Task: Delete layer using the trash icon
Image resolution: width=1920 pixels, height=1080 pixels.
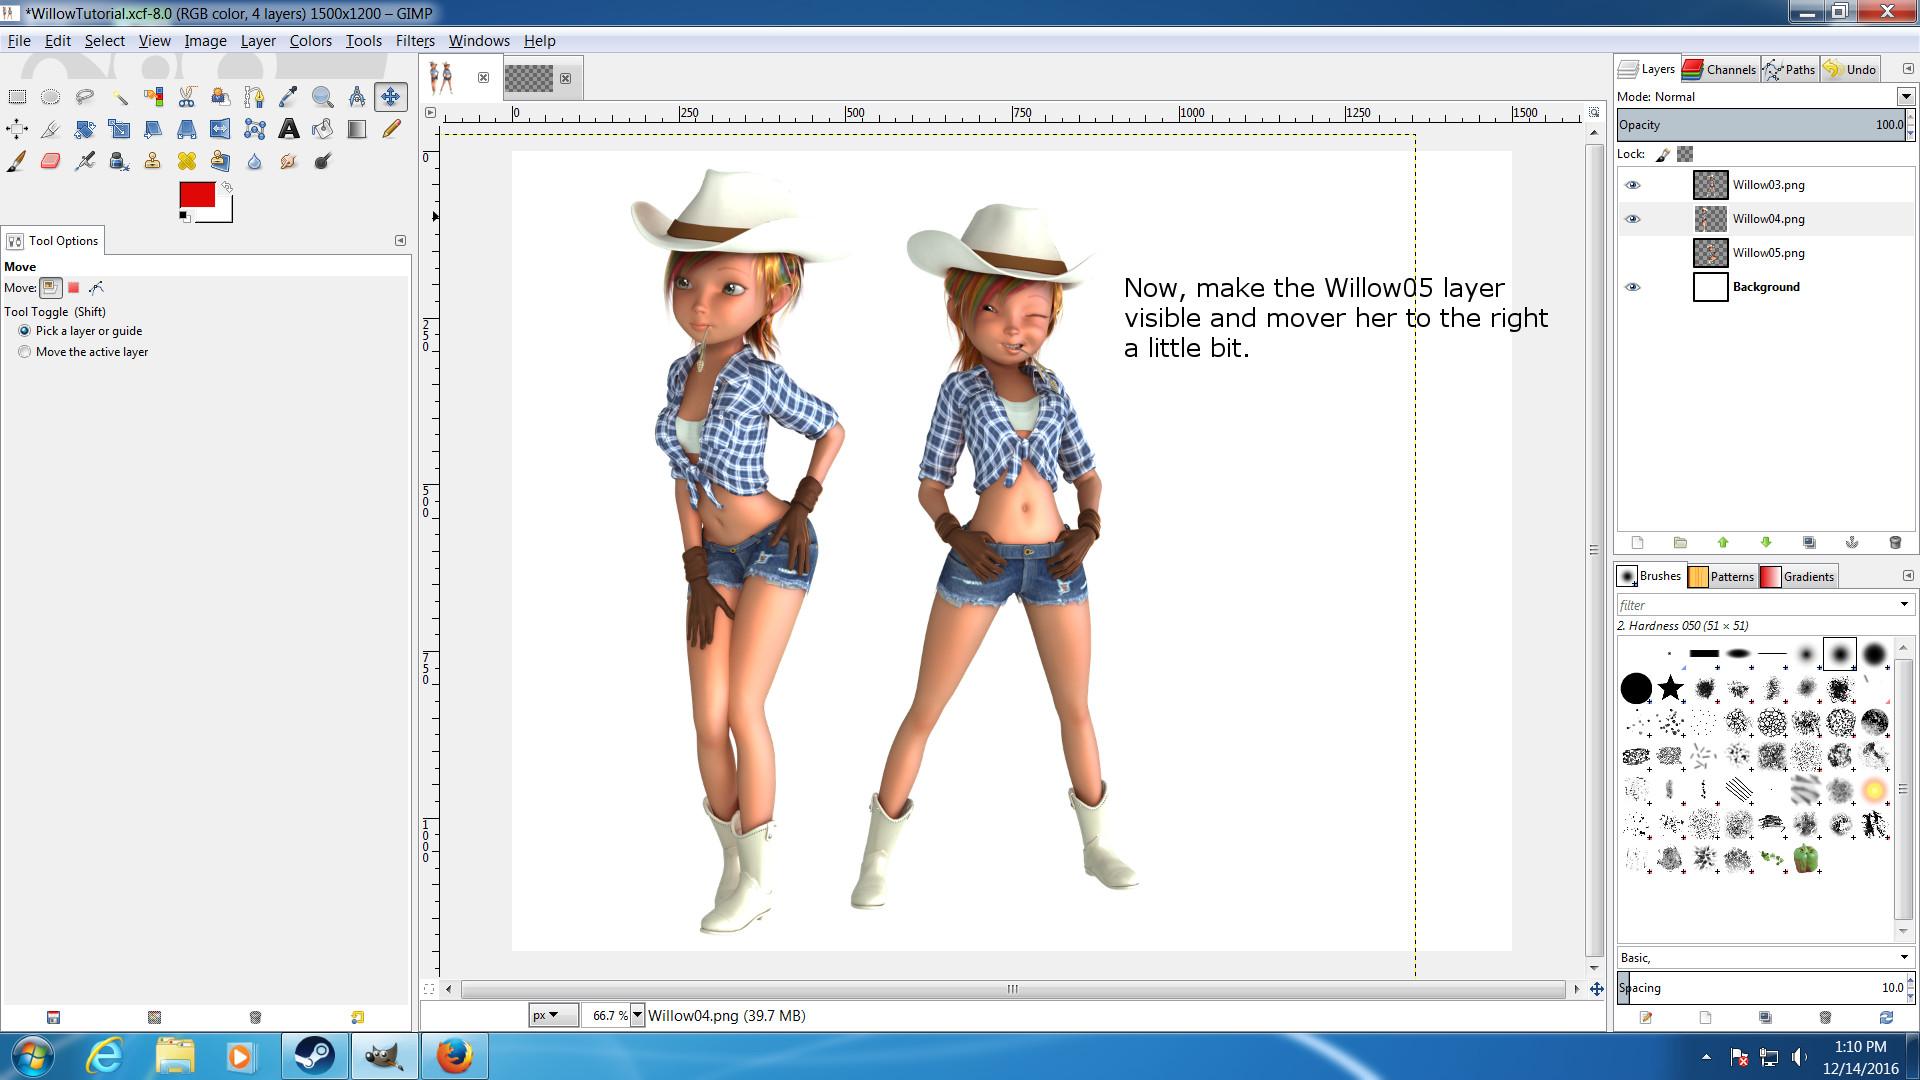Action: (x=1894, y=543)
